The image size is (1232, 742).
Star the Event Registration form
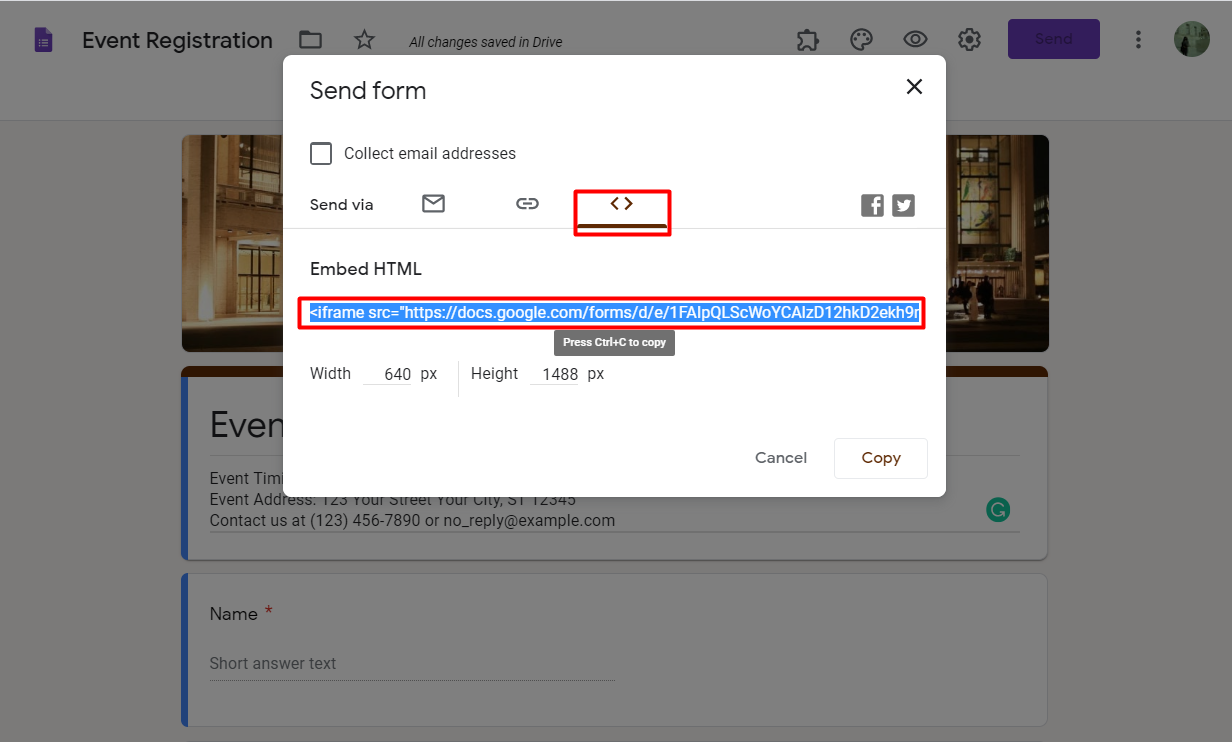[x=364, y=40]
